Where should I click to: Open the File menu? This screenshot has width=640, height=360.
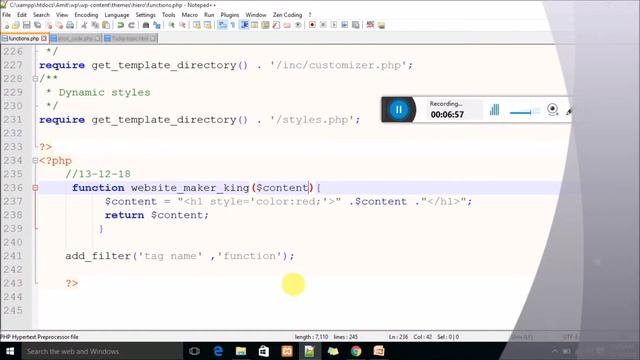coord(7,15)
